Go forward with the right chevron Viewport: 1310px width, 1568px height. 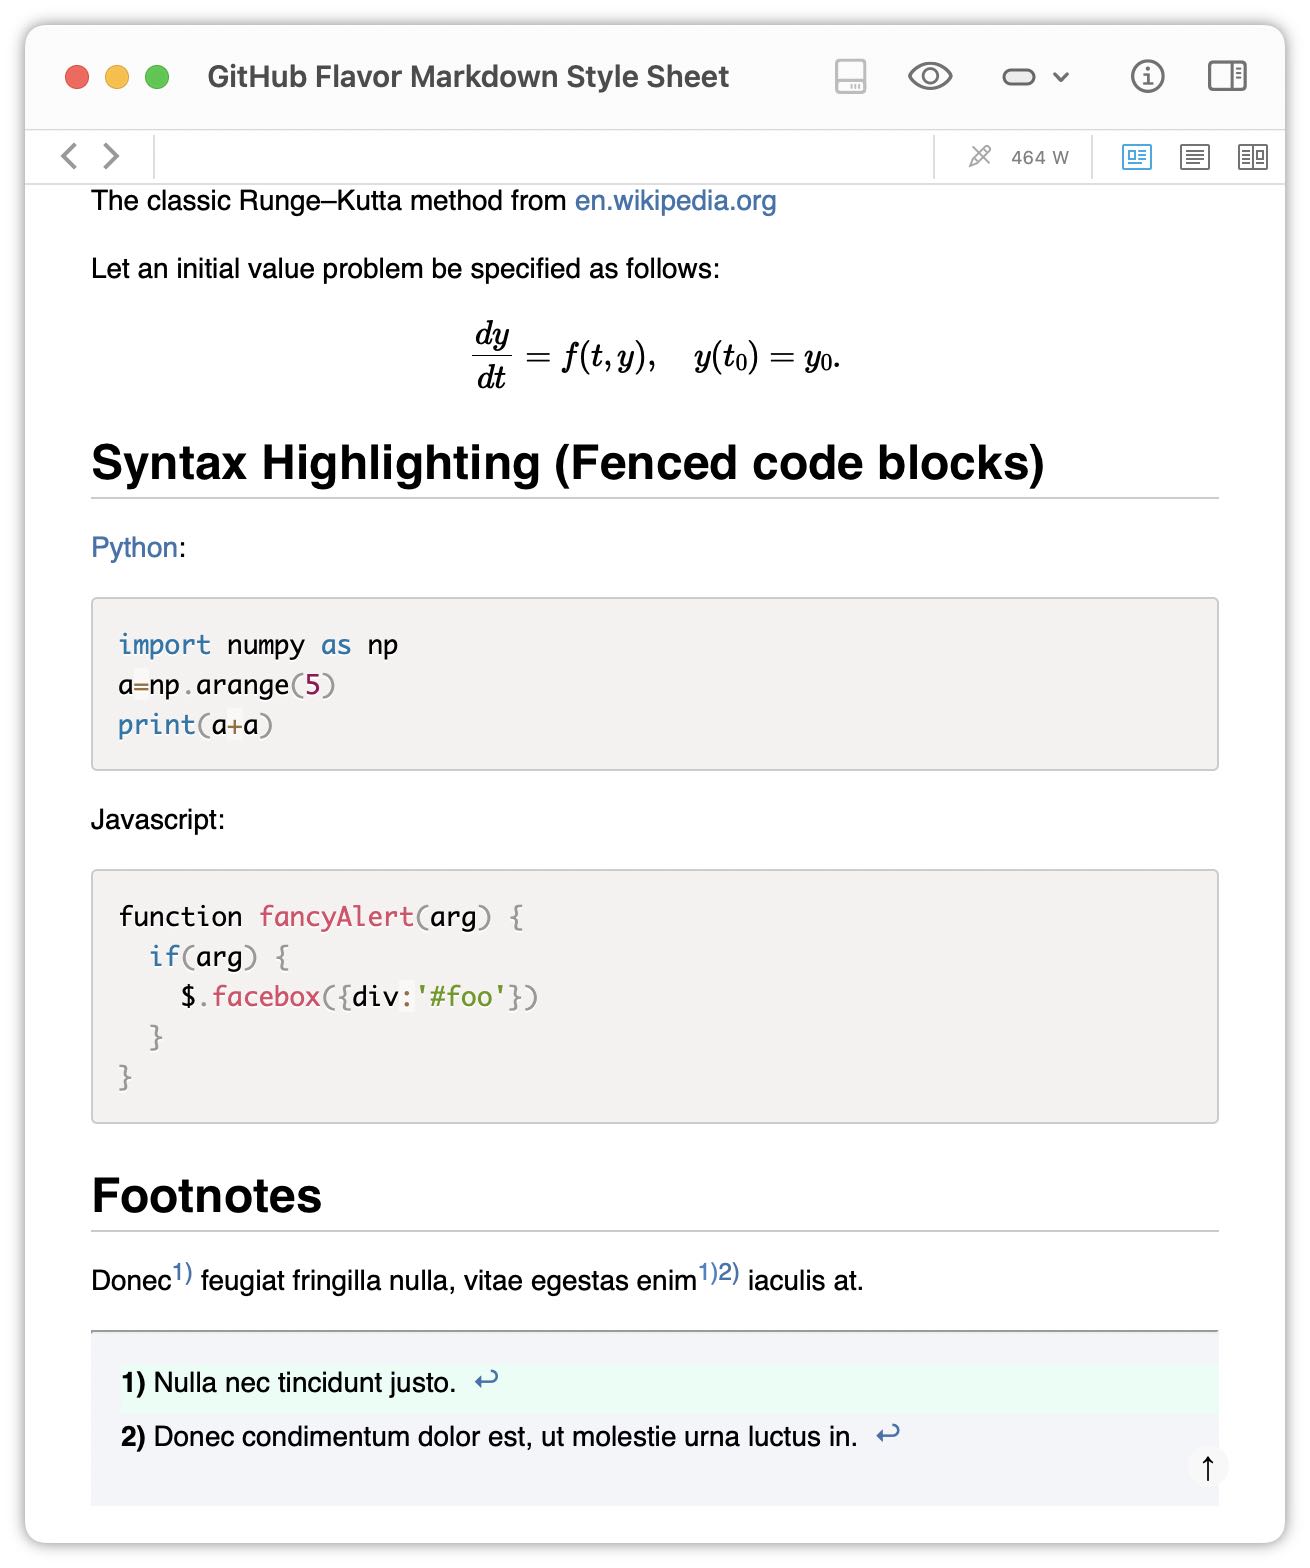point(111,156)
